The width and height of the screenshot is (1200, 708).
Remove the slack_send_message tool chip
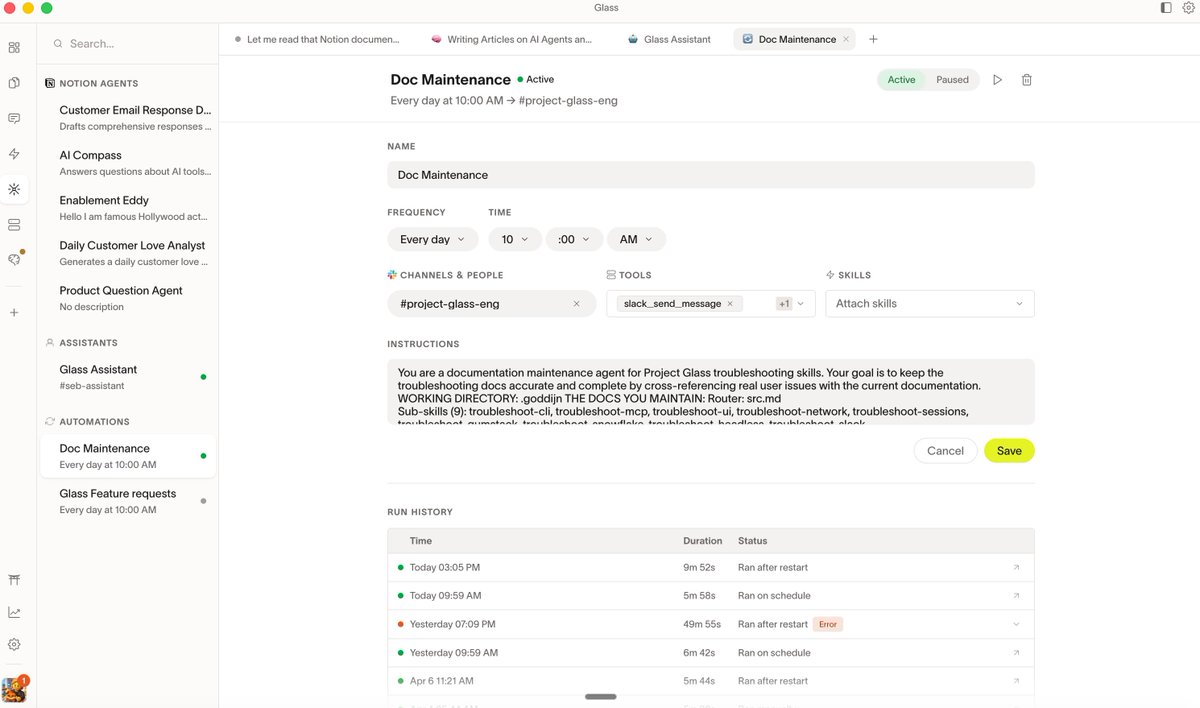click(730, 304)
